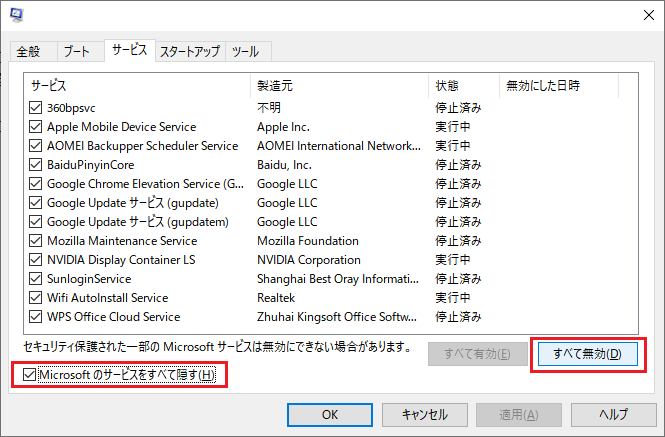Screen dimensions: 665x437
Task: Click manufacturer cell Shanghai Best Oray Informati...
Action: pos(338,279)
